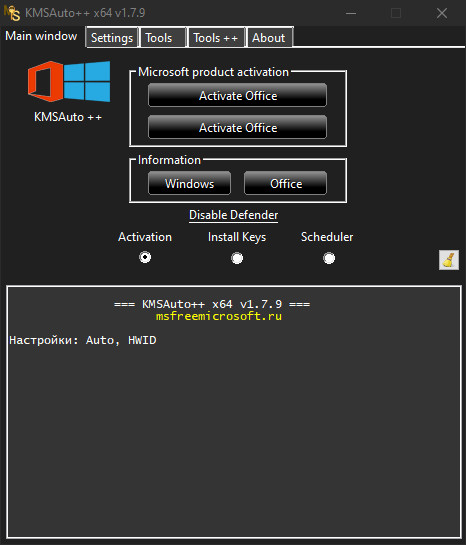This screenshot has height=545, width=466.
Task: Click the msfreemicrosoft.ru text in log
Action: (x=219, y=316)
